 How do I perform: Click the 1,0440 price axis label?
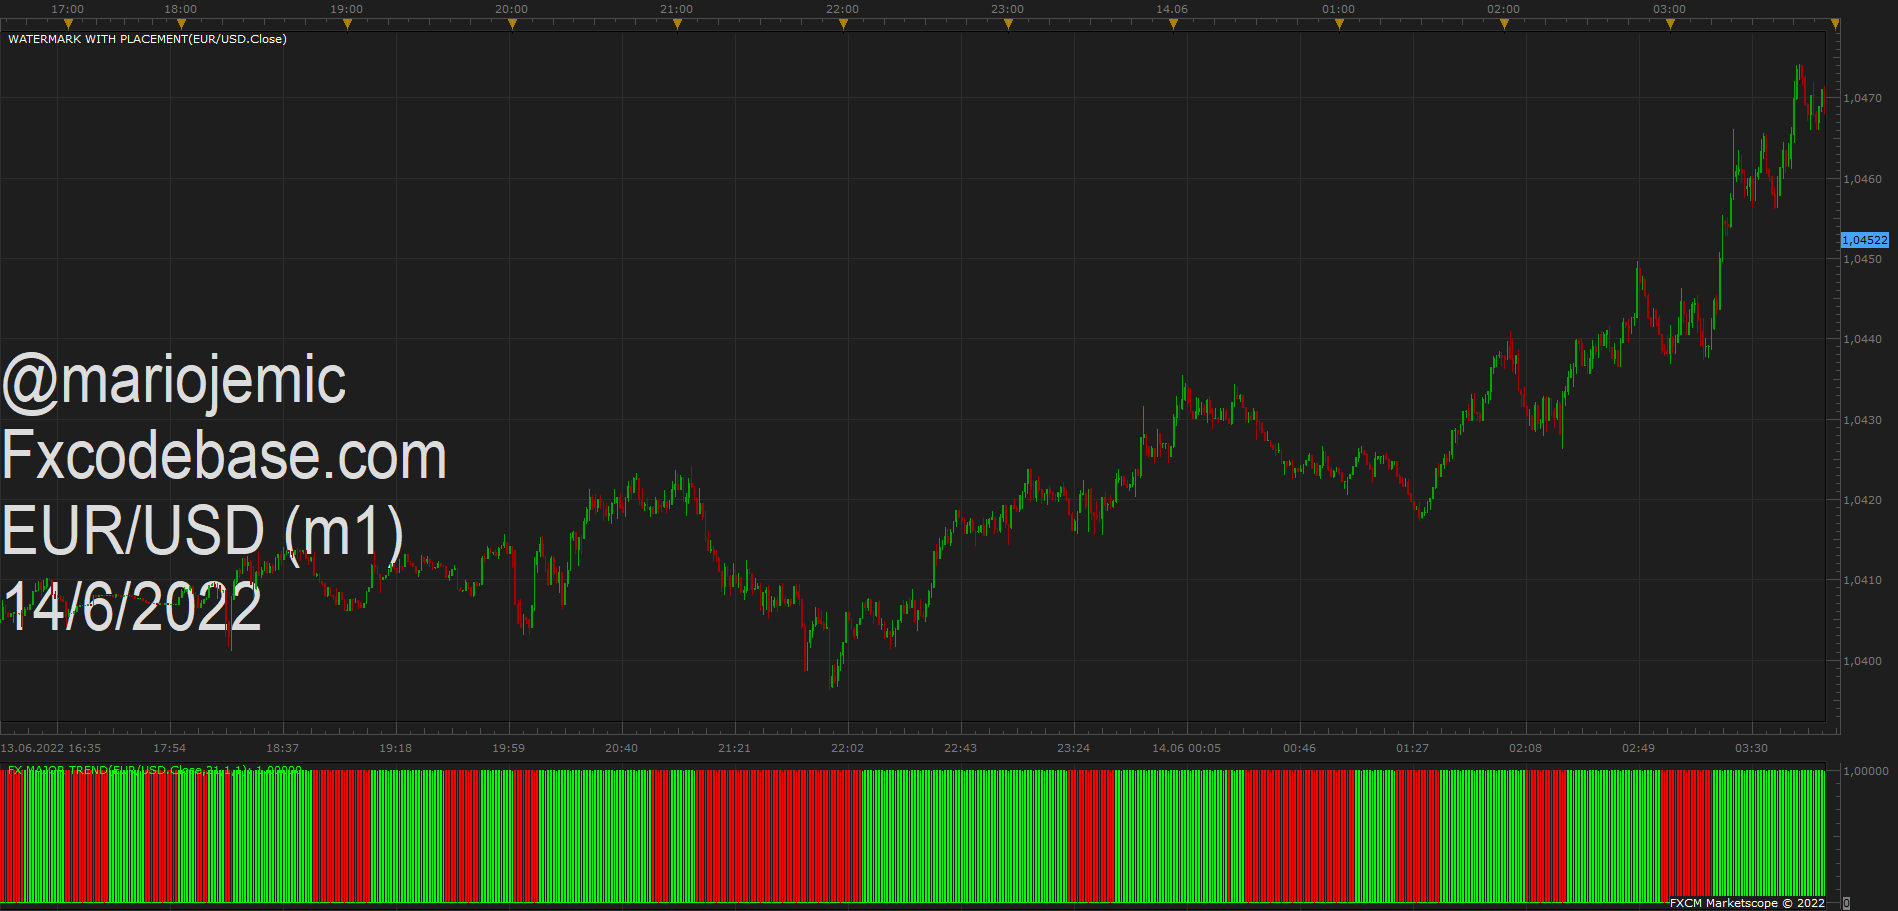(x=1862, y=339)
